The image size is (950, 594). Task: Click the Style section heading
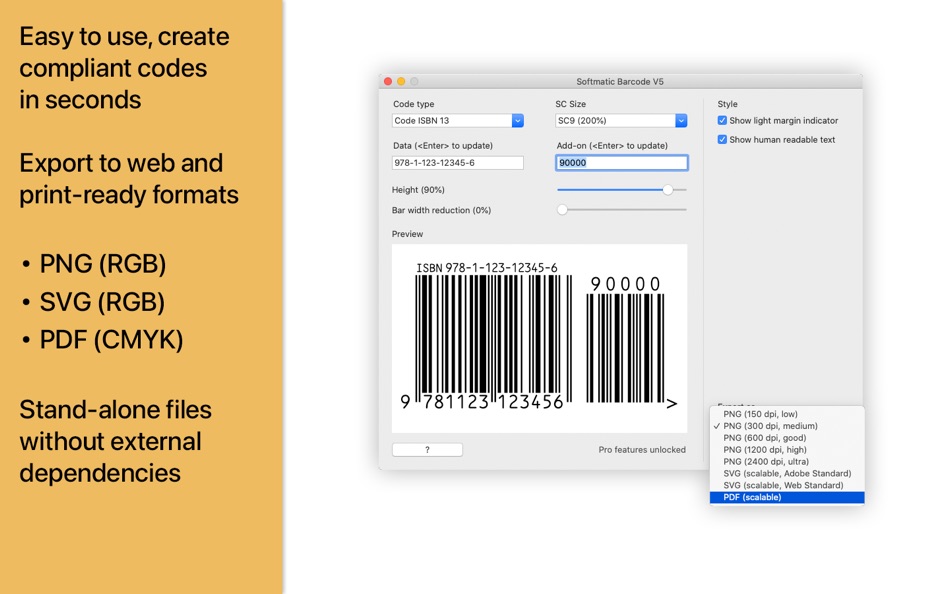[x=728, y=104]
